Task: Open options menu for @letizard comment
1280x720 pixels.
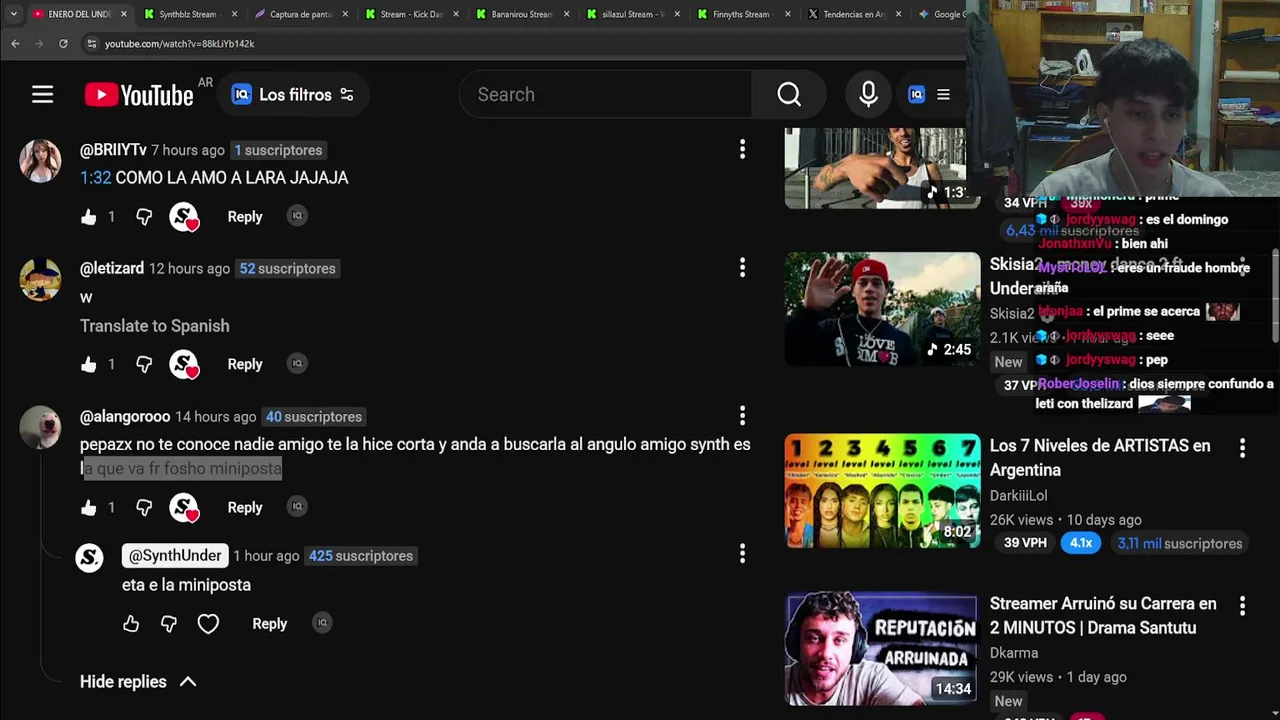Action: pos(742,267)
